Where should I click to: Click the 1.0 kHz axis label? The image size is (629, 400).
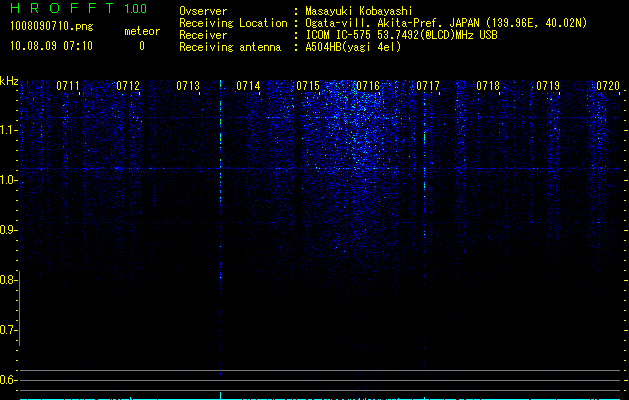[8, 180]
